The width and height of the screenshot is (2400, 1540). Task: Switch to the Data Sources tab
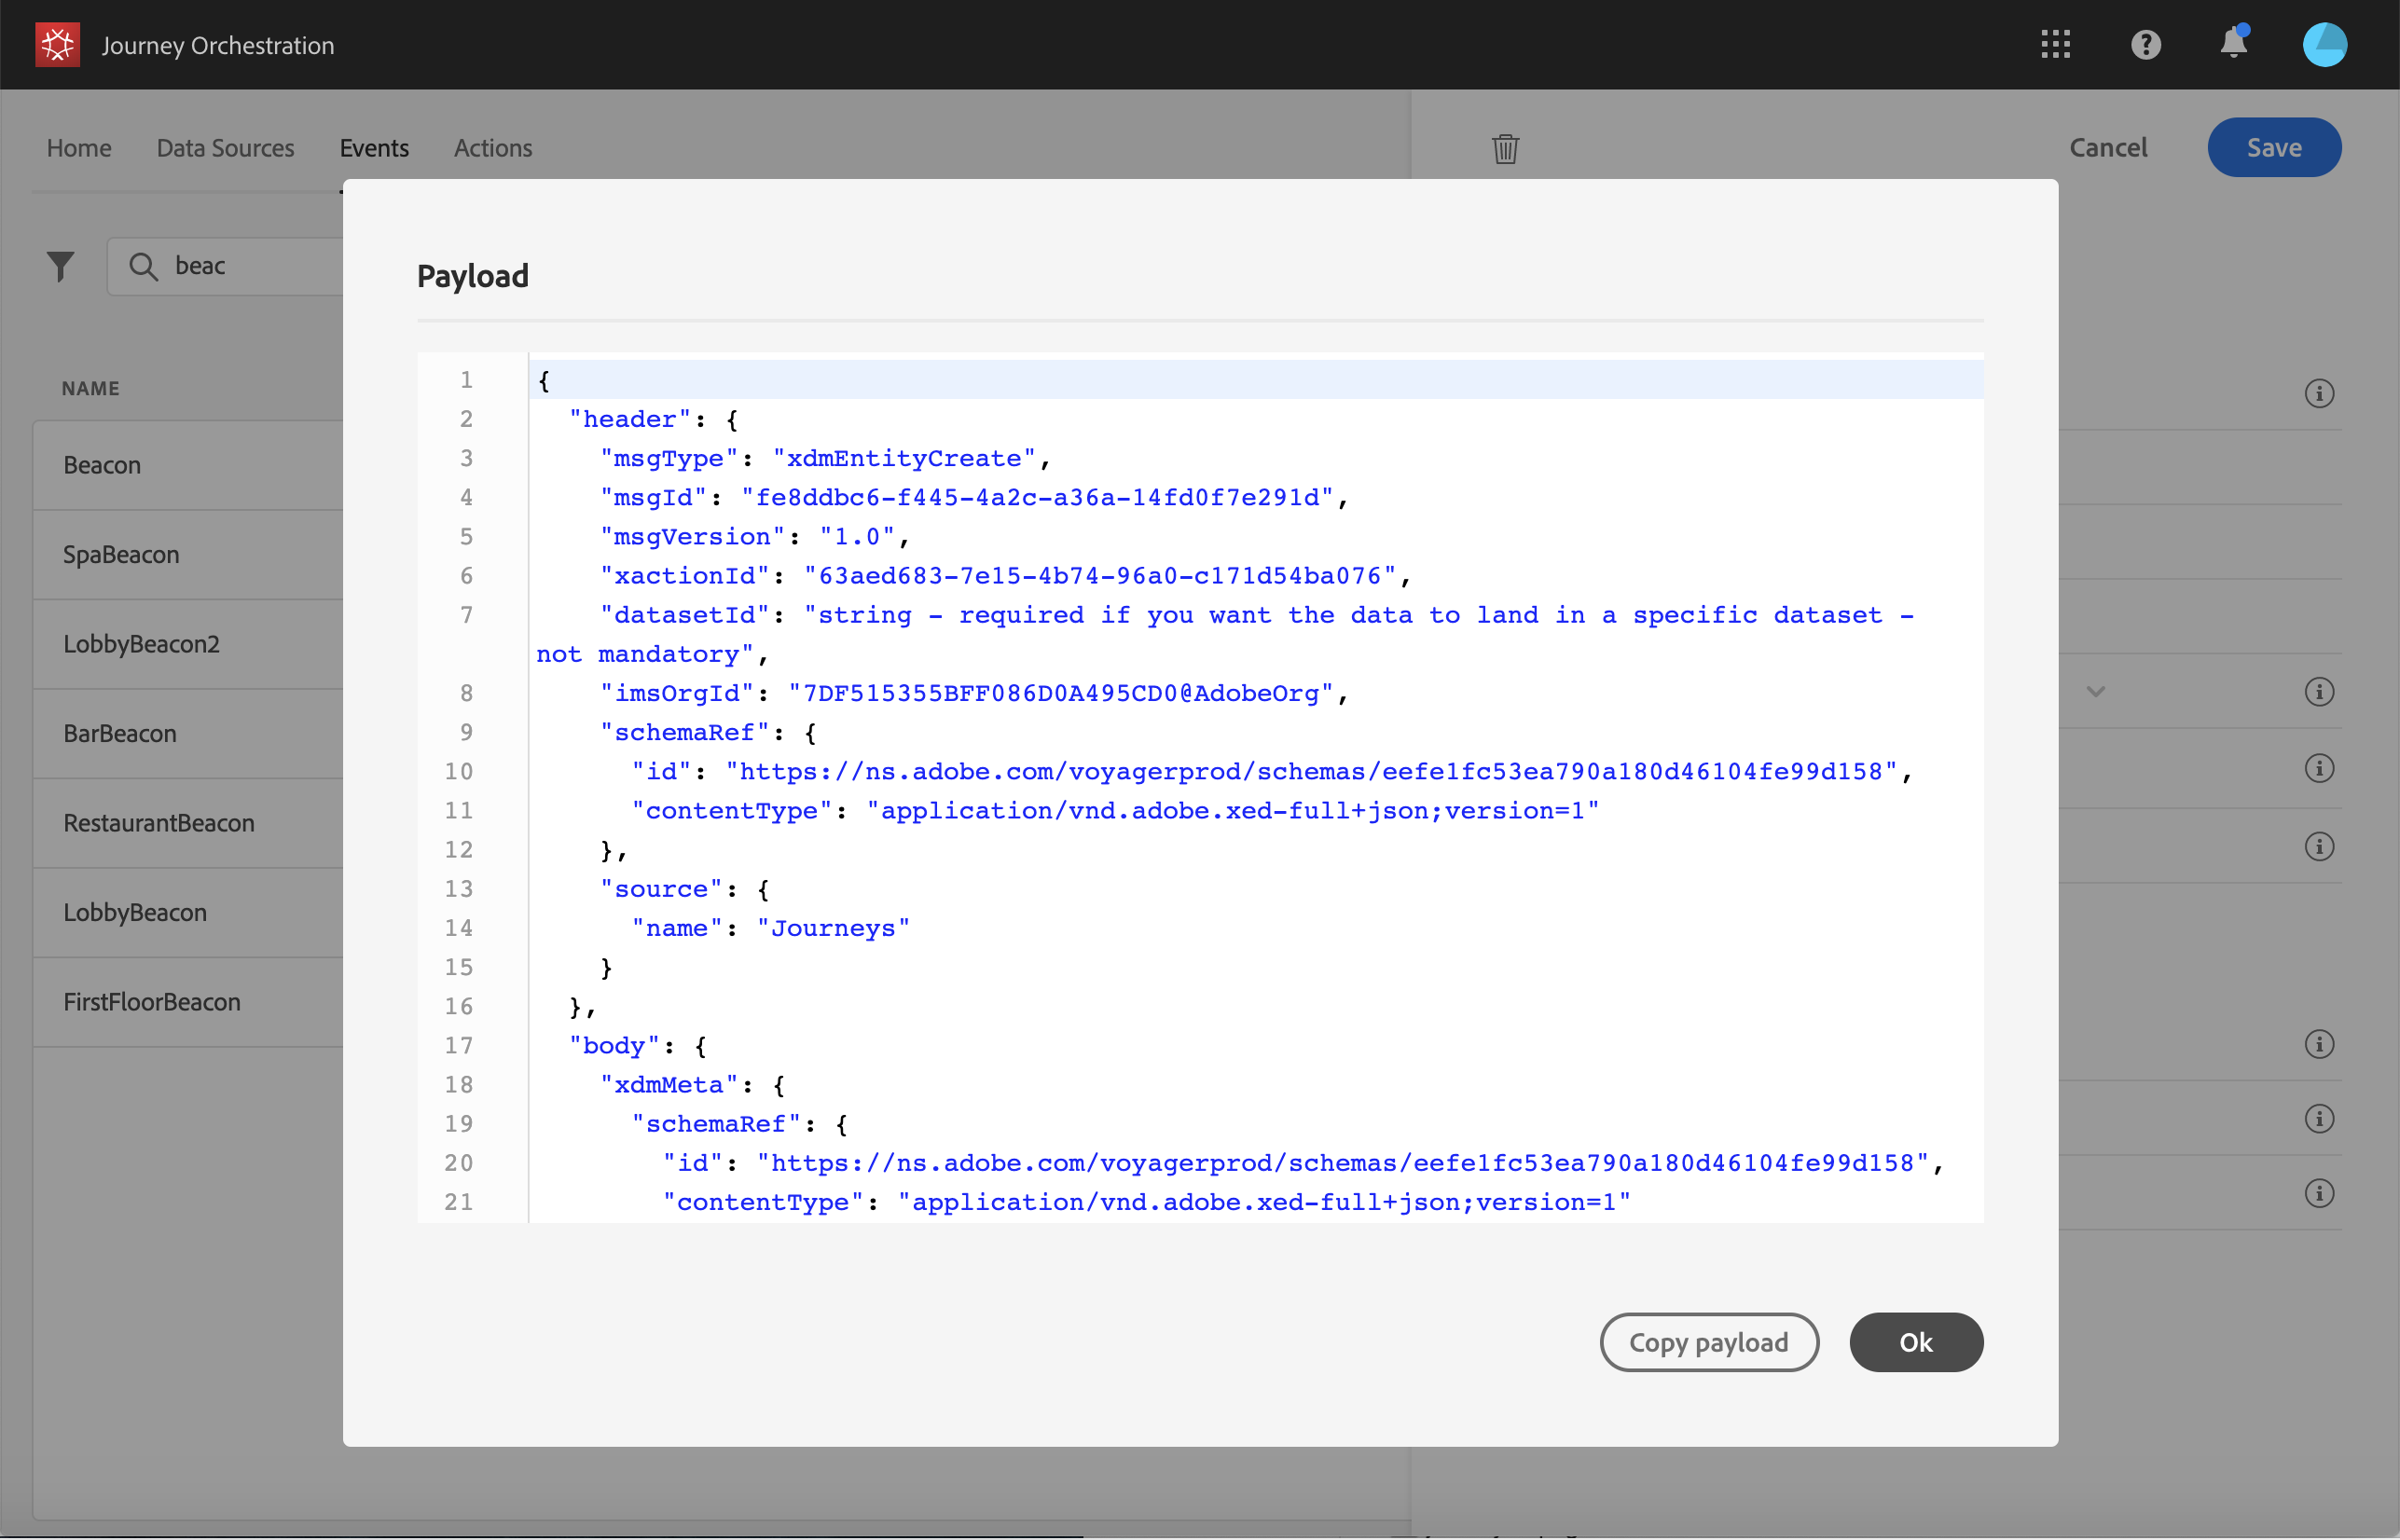click(225, 148)
